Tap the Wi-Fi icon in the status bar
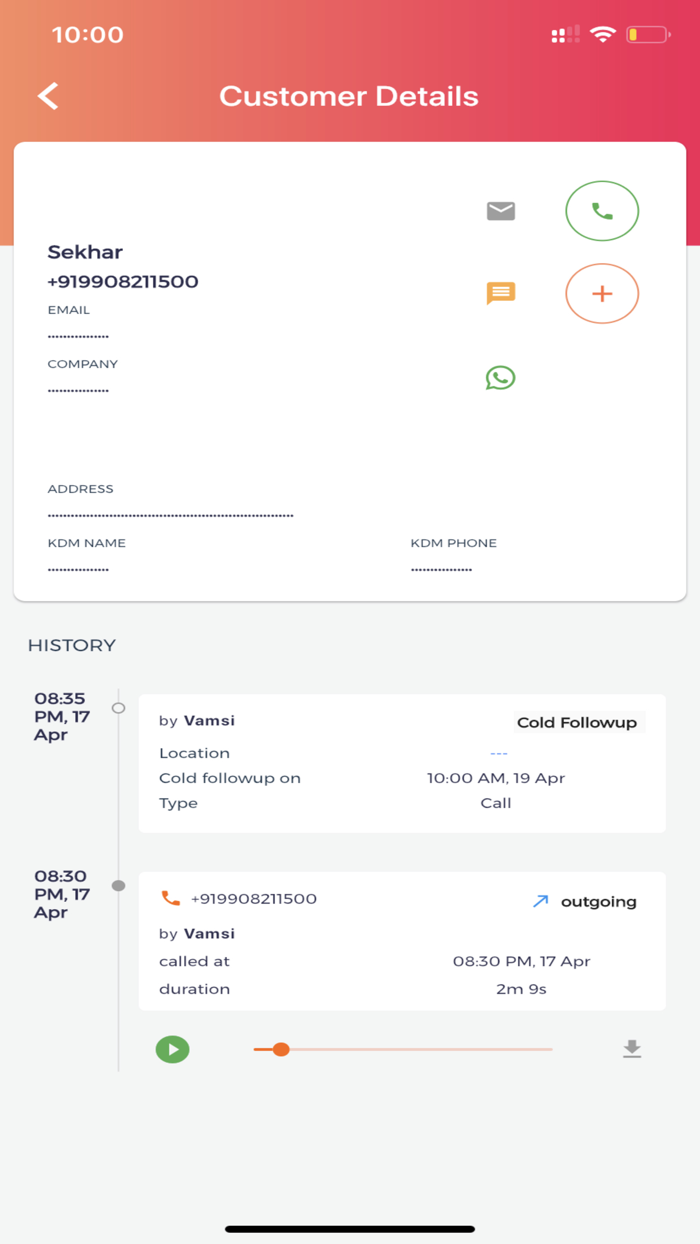This screenshot has height=1244, width=700. pyautogui.click(x=601, y=33)
